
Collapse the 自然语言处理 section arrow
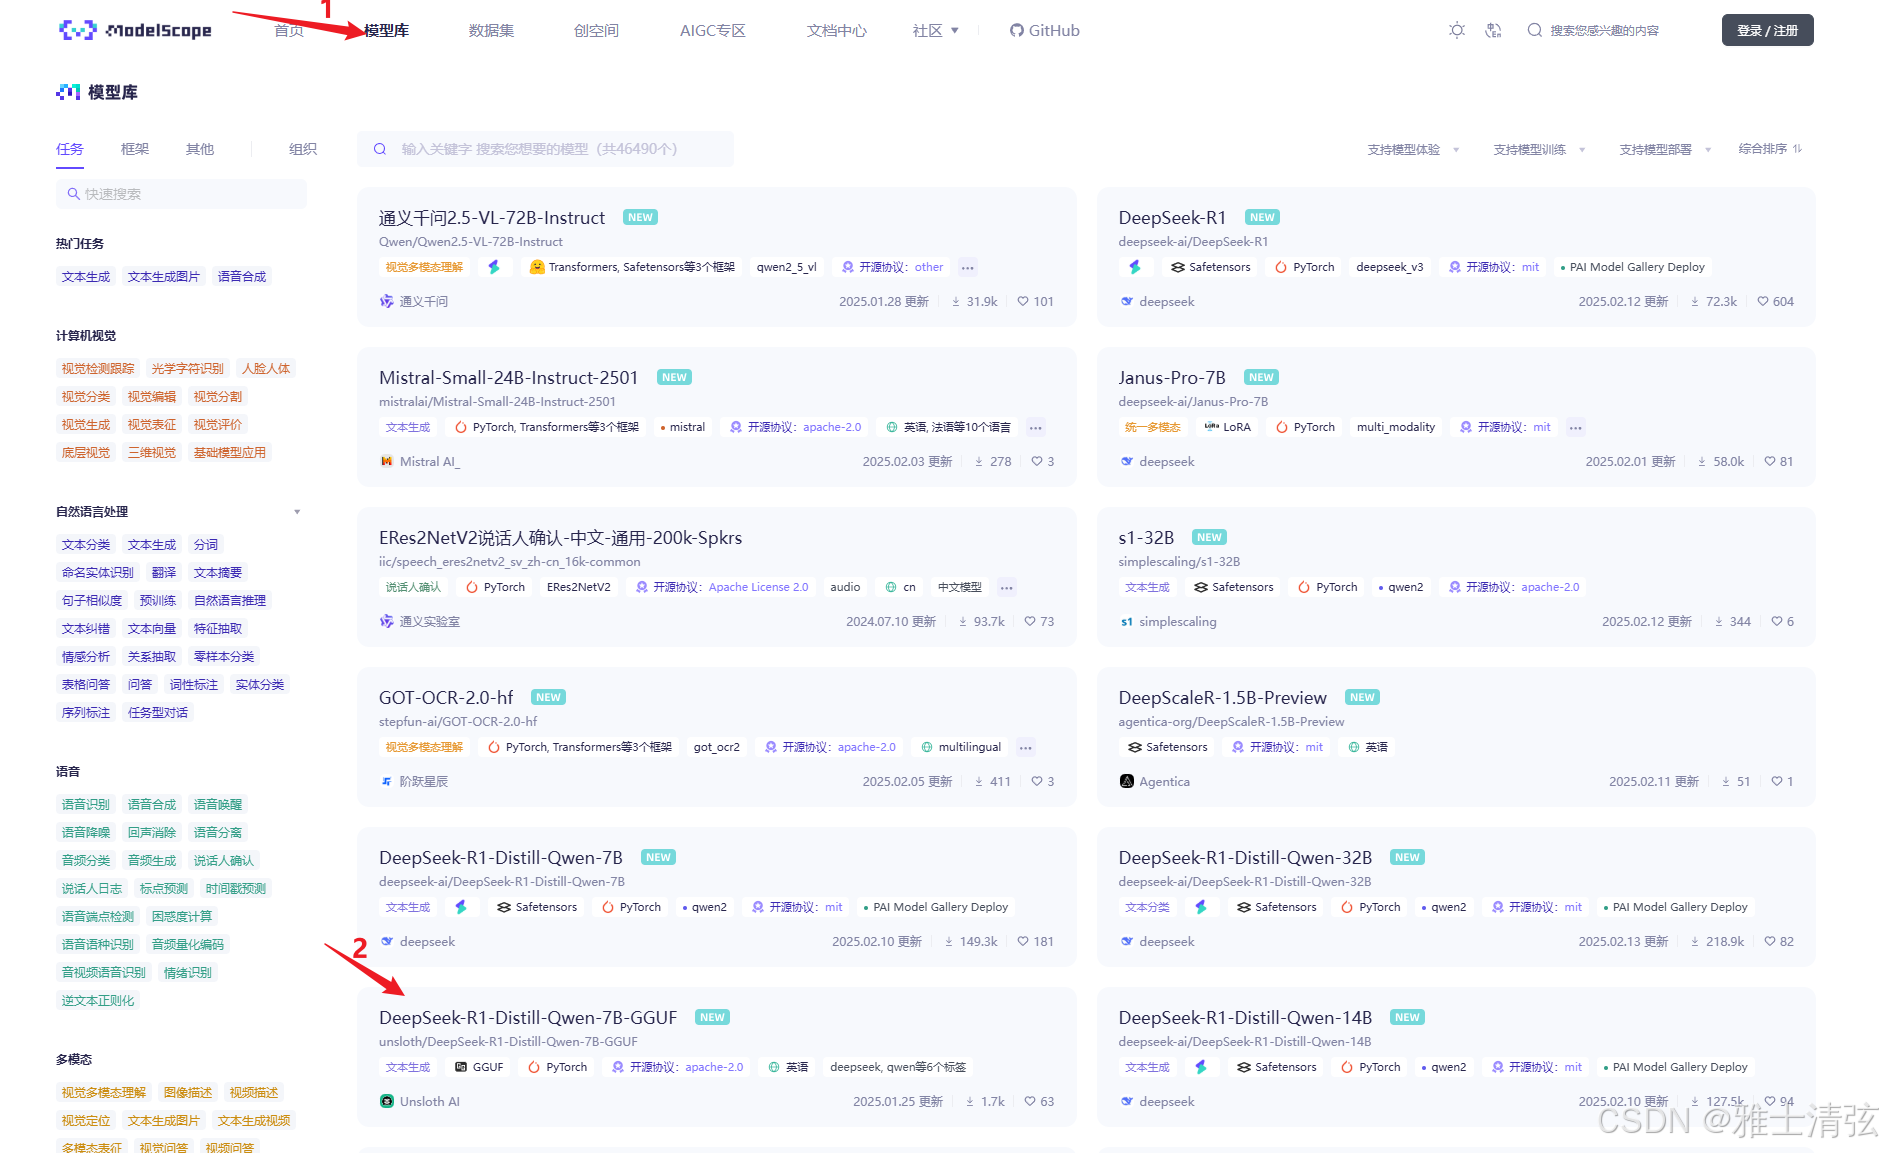[x=297, y=512]
